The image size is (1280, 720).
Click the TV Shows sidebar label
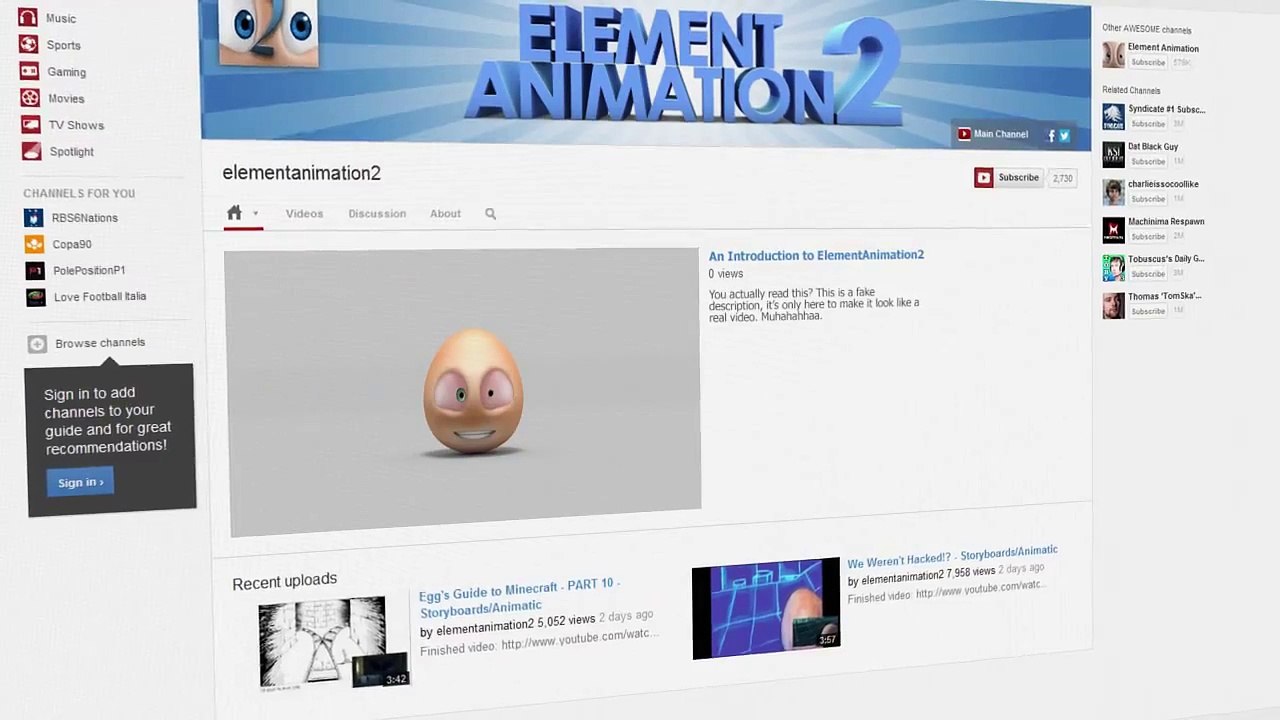tap(77, 125)
